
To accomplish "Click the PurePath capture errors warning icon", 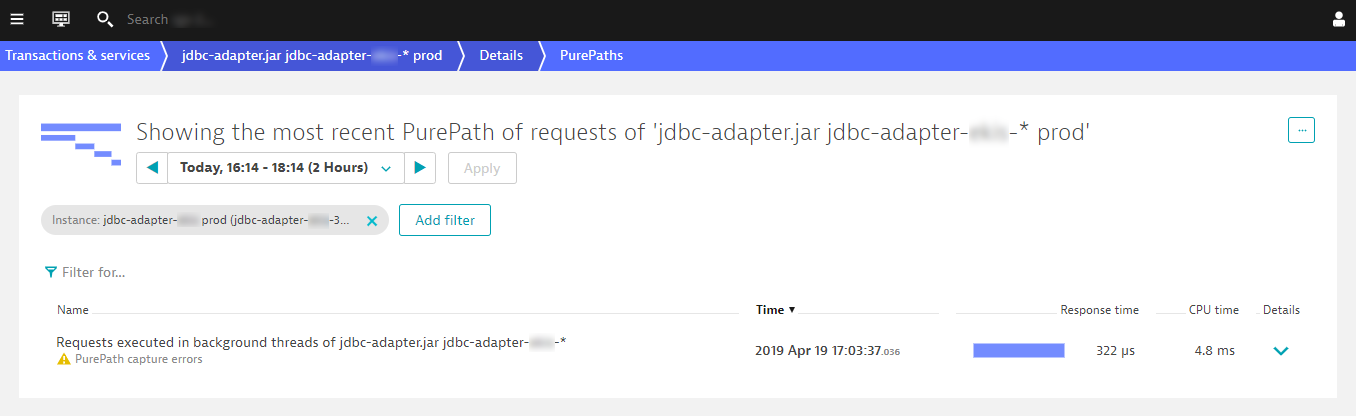I will [x=64, y=359].
